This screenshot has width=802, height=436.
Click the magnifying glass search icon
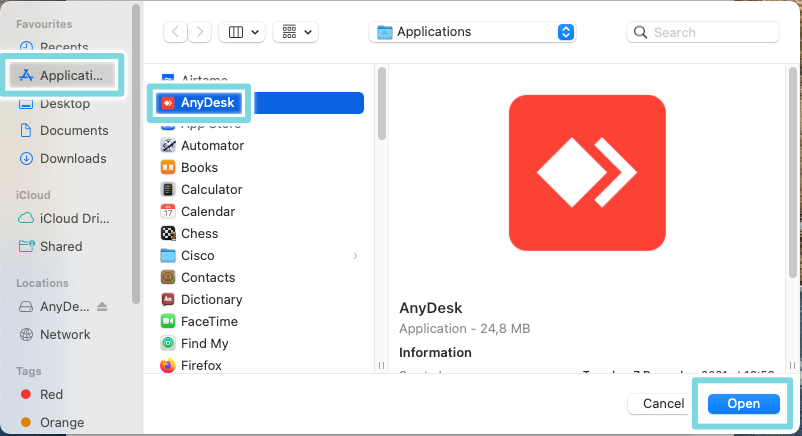click(640, 32)
